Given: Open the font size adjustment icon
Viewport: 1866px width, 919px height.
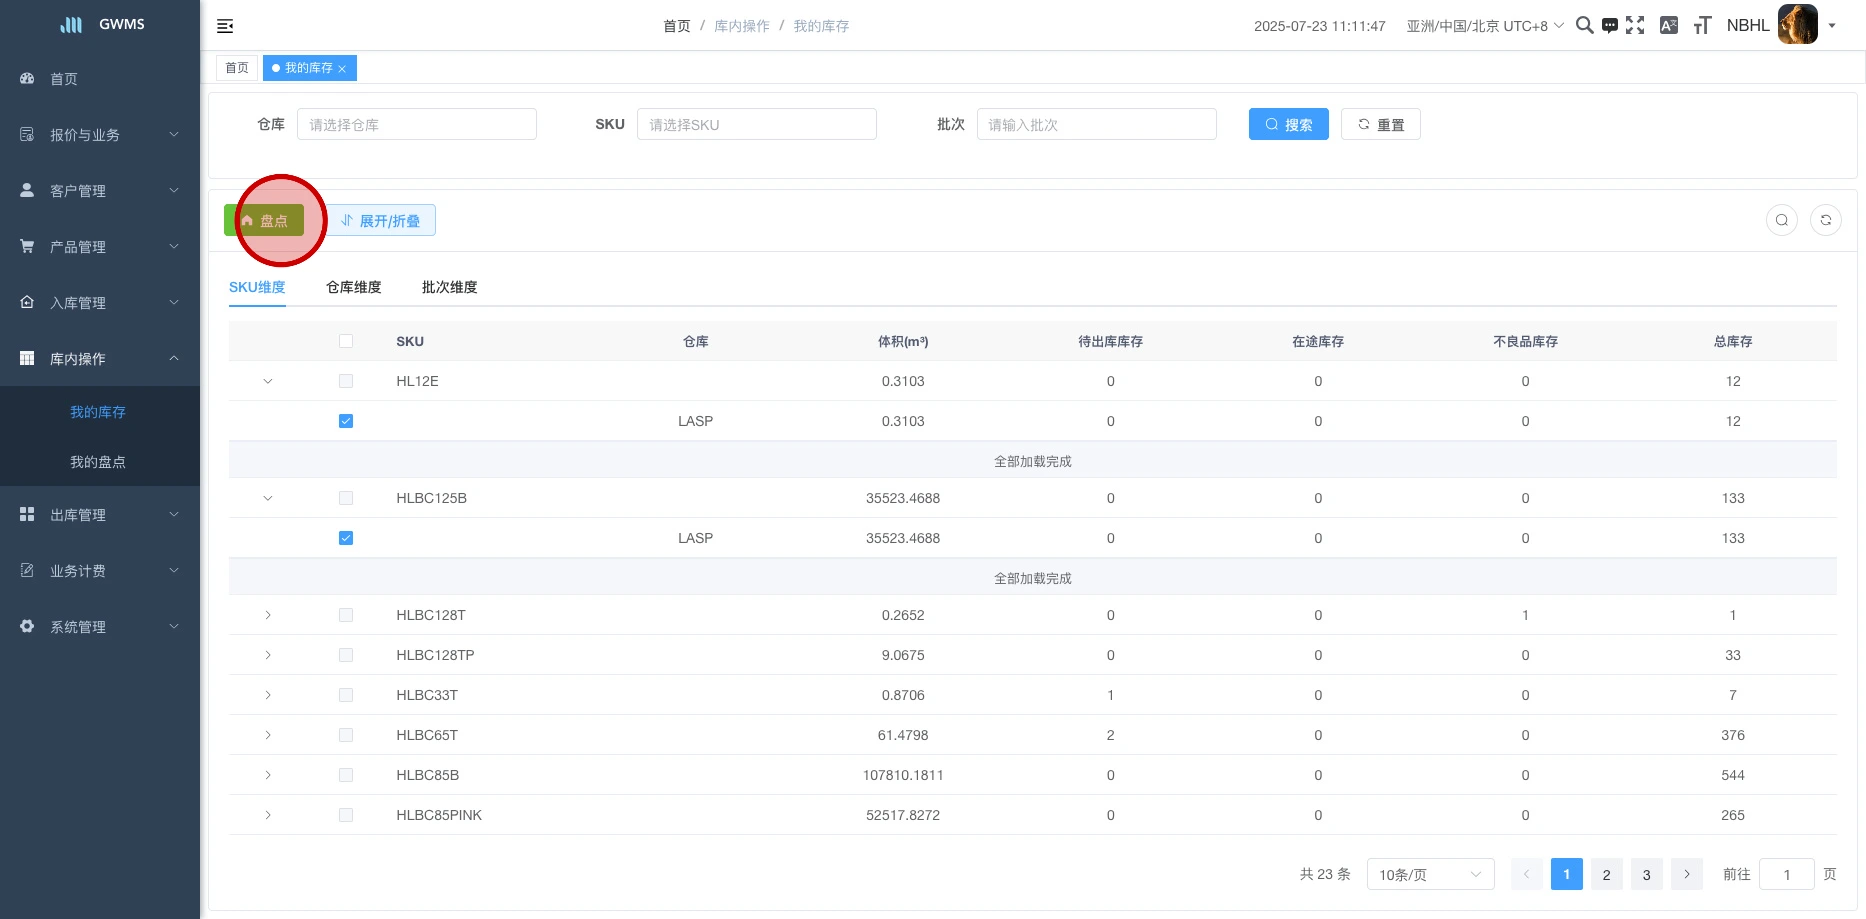Looking at the screenshot, I should tap(1702, 26).
